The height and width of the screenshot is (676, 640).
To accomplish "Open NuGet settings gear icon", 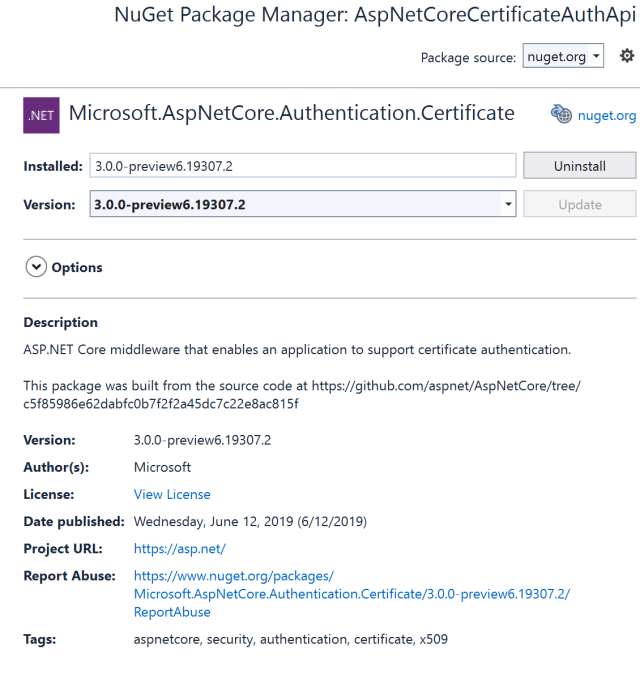I will pyautogui.click(x=627, y=56).
